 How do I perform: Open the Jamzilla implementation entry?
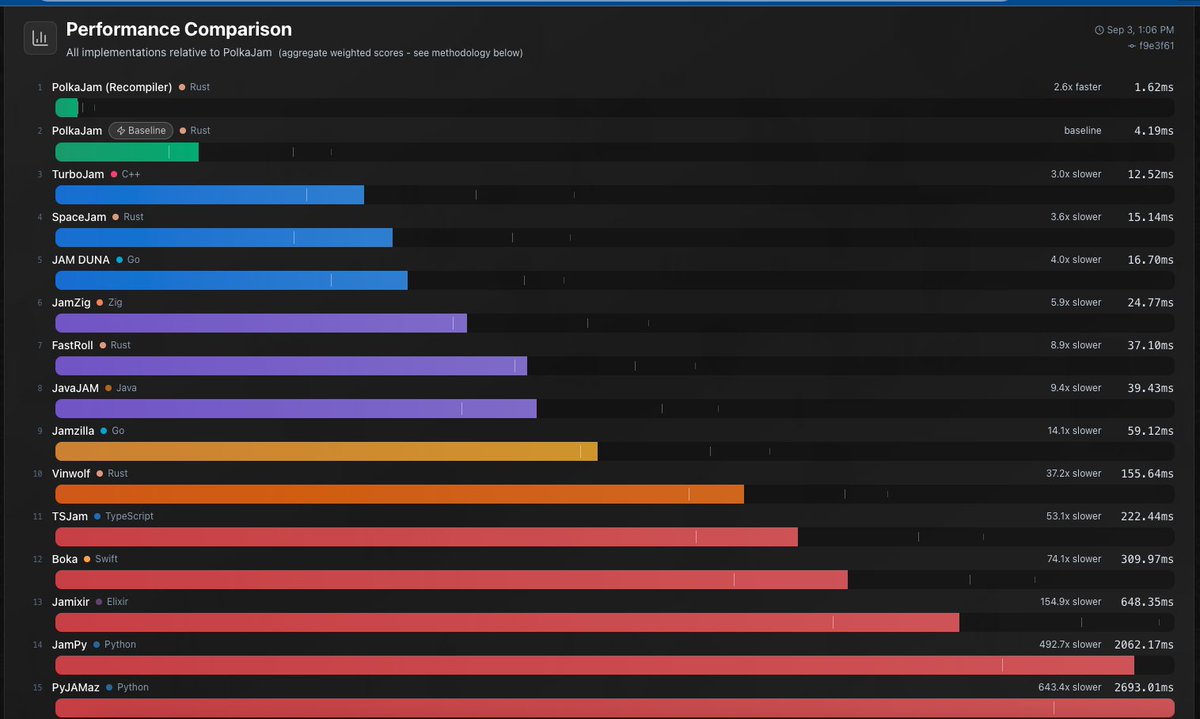pos(72,430)
